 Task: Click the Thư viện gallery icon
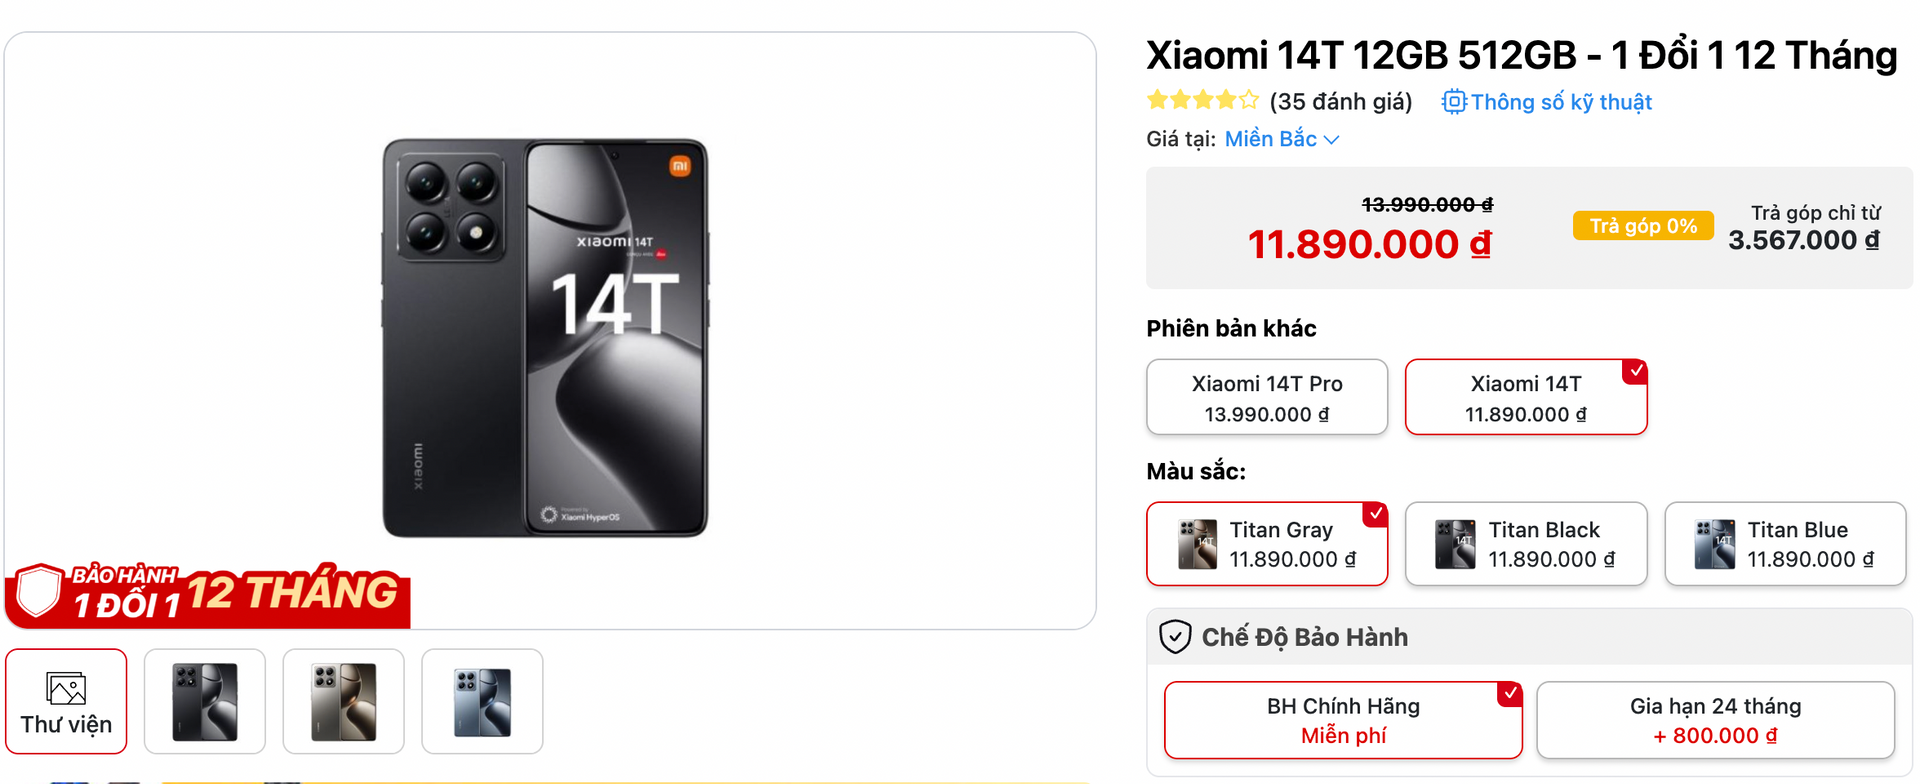coord(66,689)
